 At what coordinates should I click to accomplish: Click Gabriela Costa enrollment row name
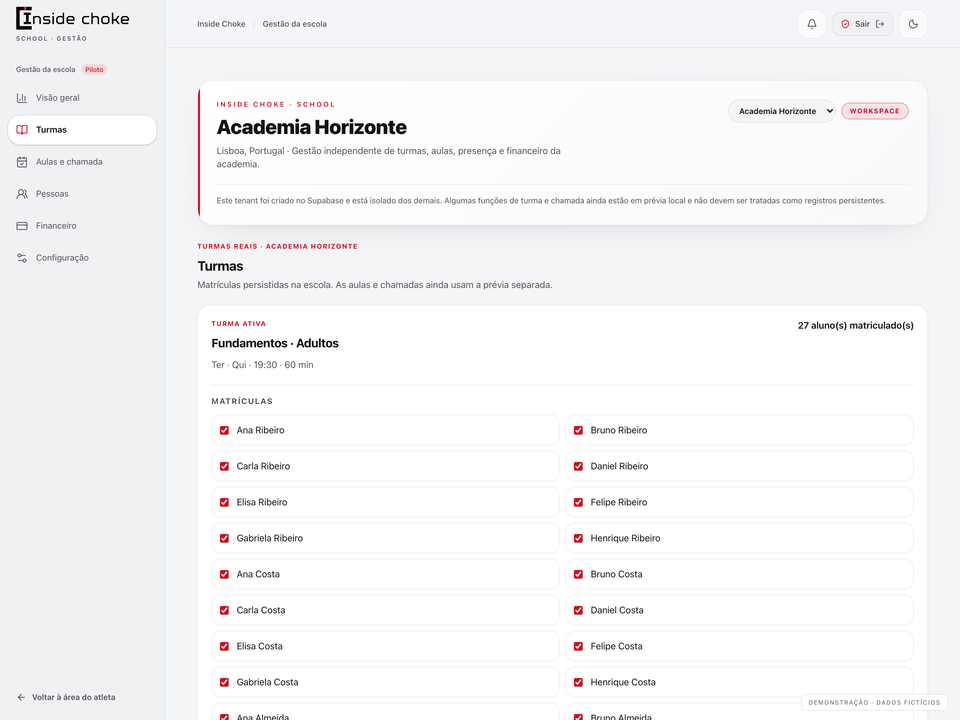tap(267, 682)
